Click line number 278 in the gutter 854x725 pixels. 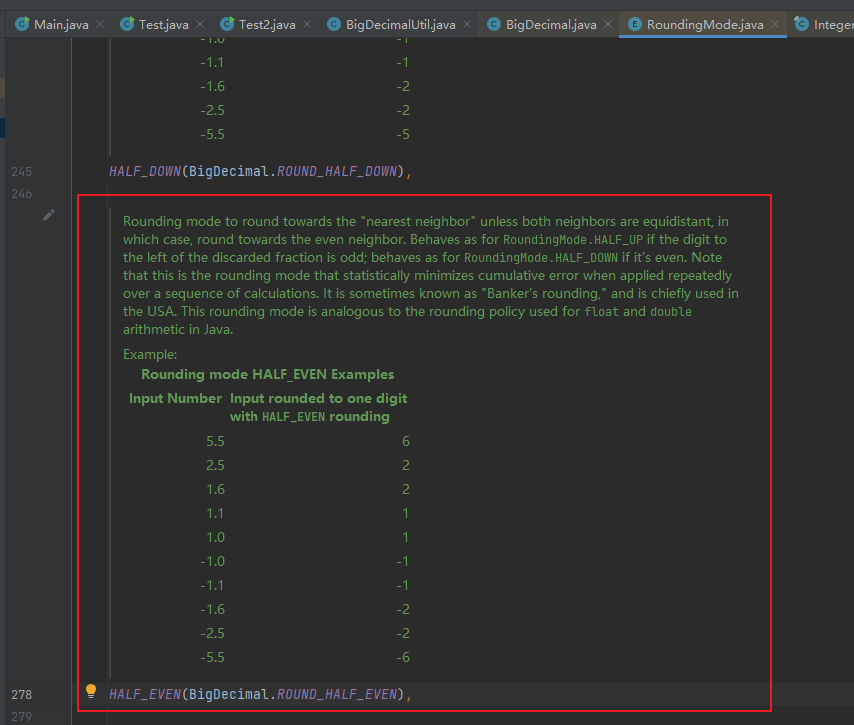tap(21, 694)
